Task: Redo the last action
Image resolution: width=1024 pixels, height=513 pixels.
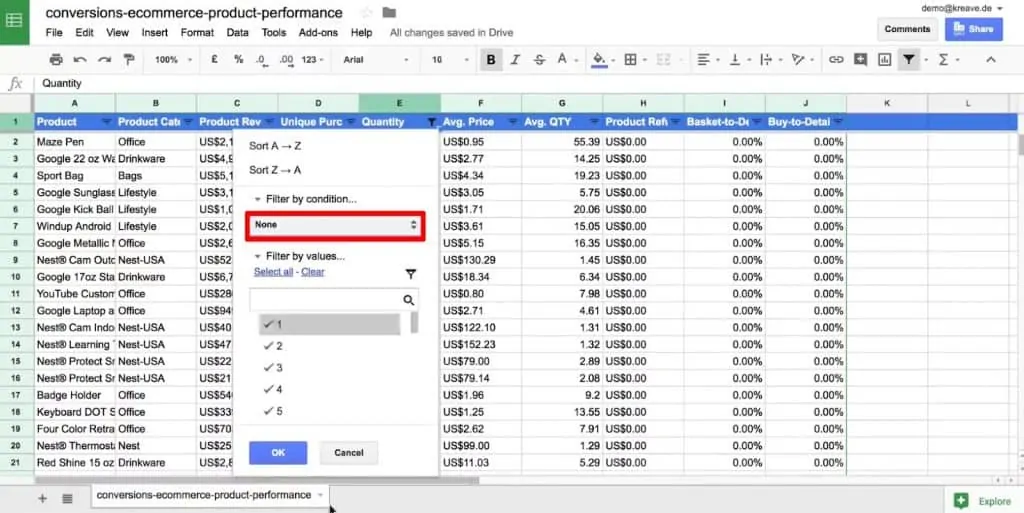Action: [x=104, y=59]
